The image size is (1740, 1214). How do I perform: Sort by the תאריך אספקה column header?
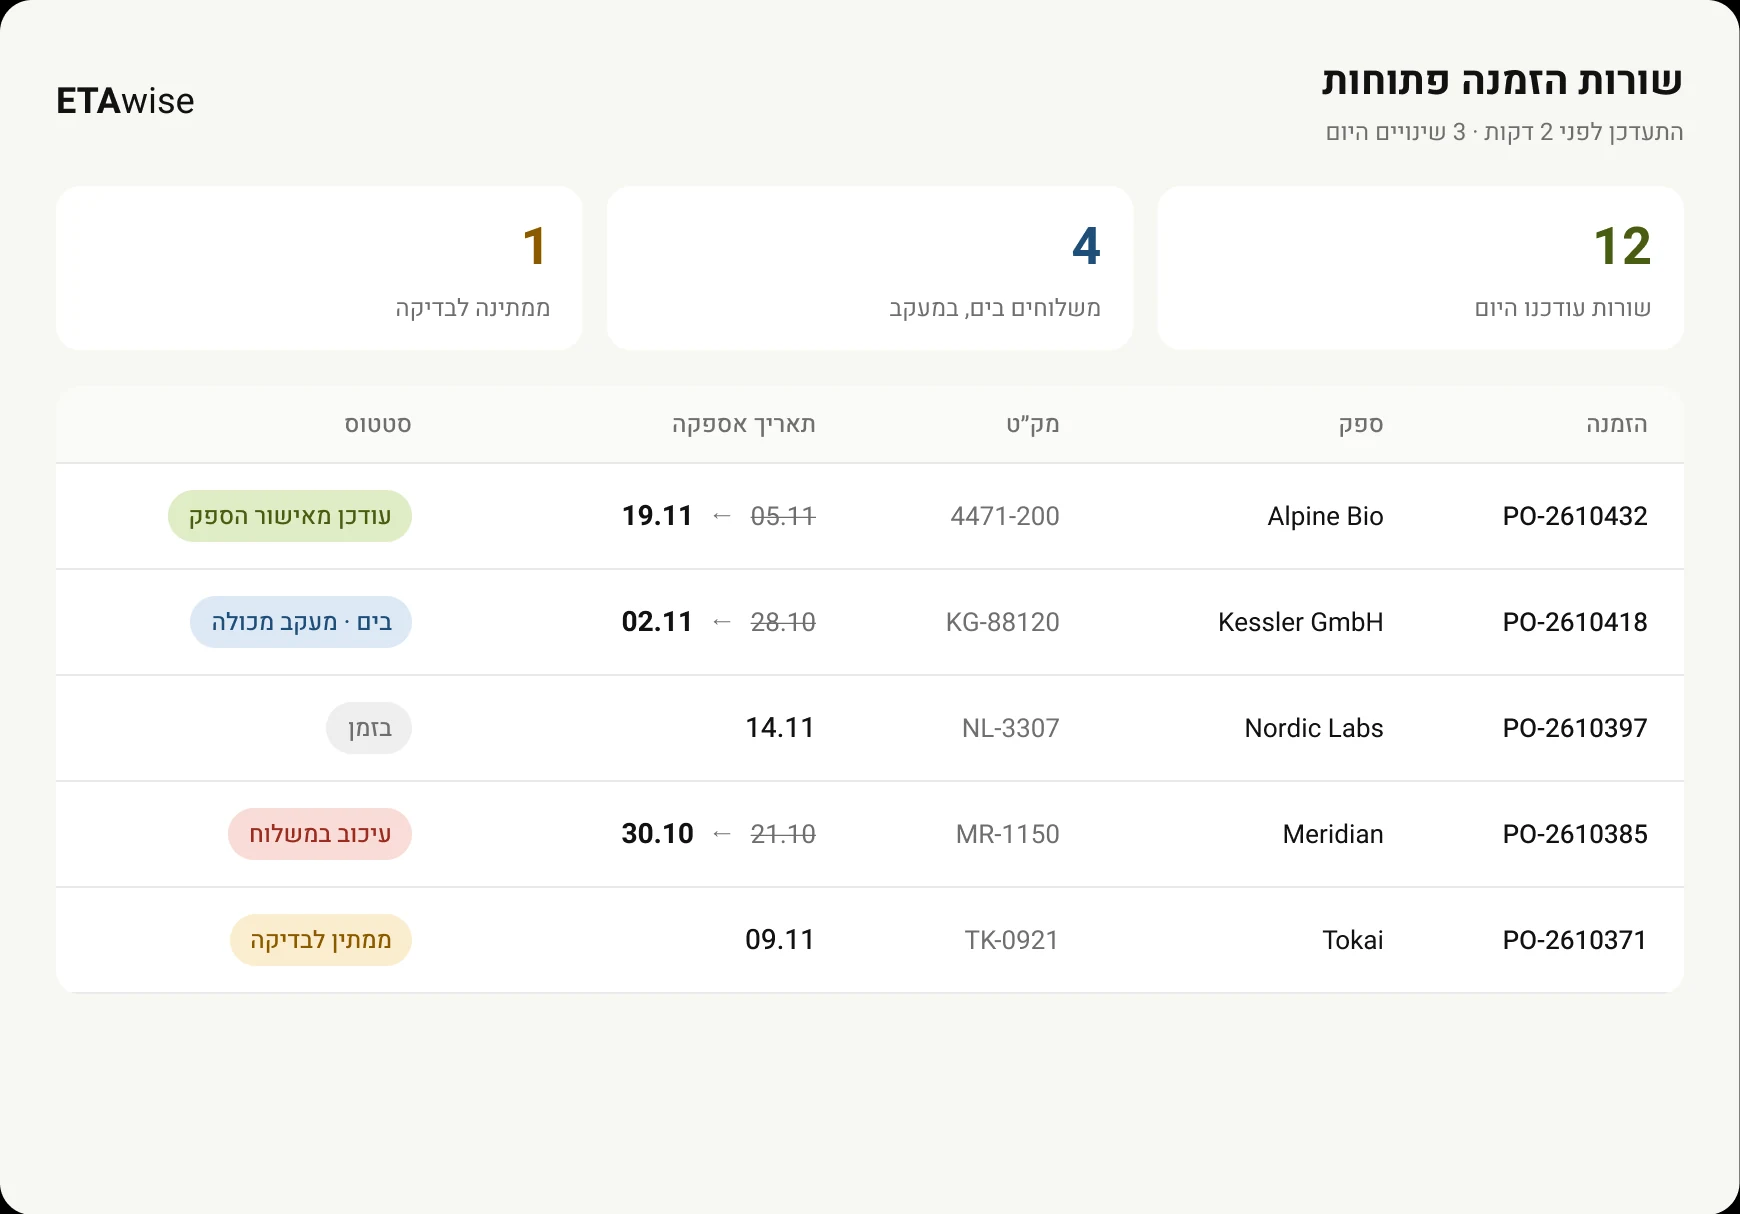(x=744, y=424)
